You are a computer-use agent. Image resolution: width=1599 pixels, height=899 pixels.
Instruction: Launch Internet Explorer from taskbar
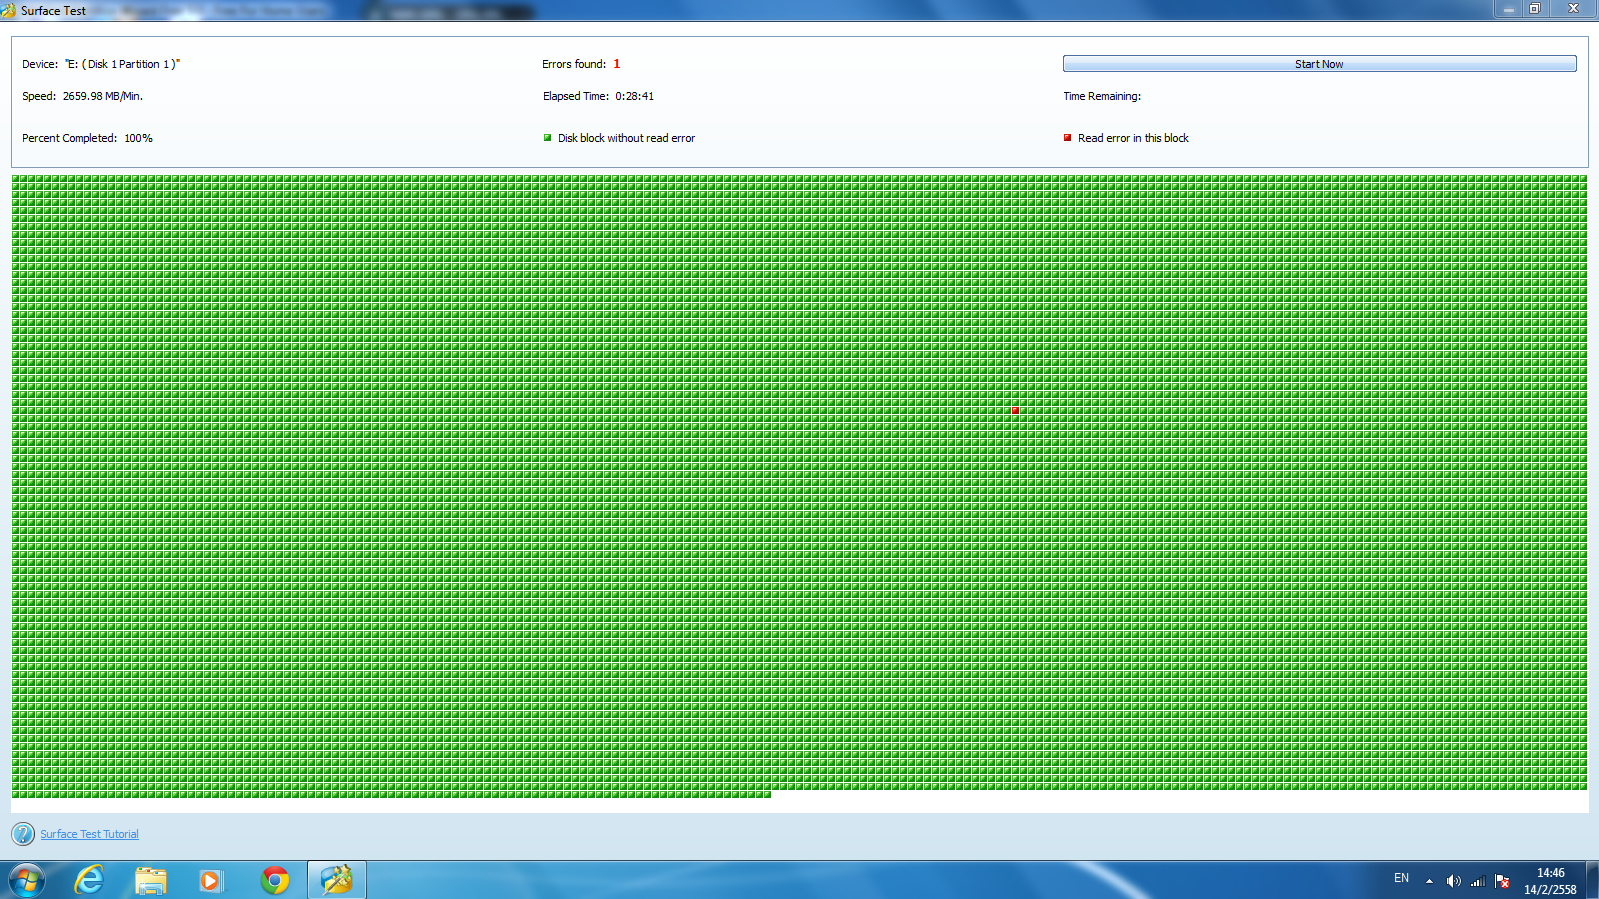(x=90, y=880)
